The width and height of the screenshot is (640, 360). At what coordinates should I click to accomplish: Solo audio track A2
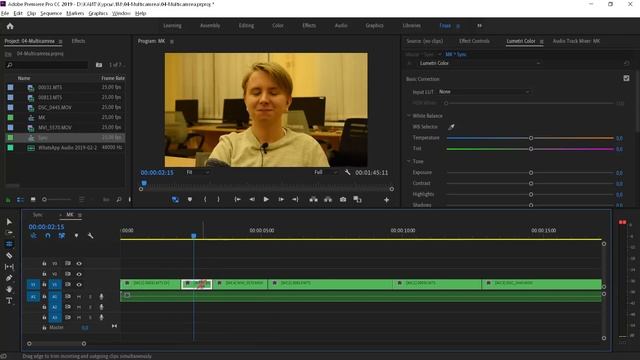90,307
